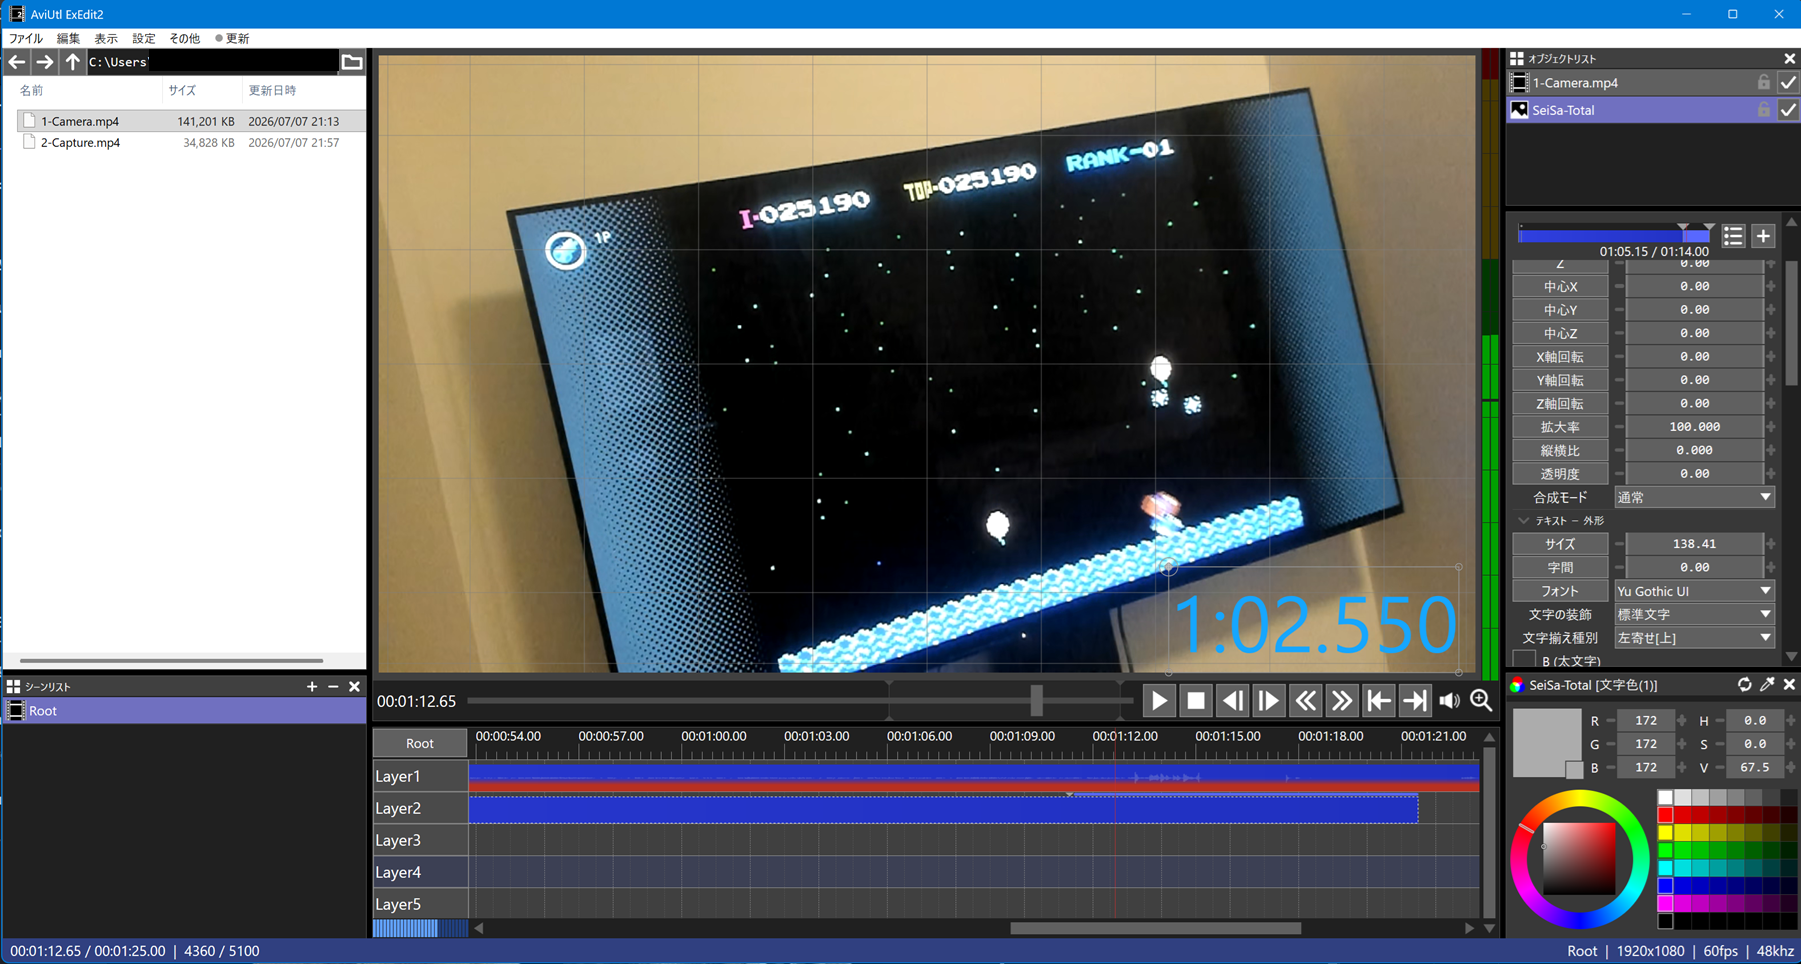Close the scene list panel
The width and height of the screenshot is (1801, 964).
tap(354, 687)
